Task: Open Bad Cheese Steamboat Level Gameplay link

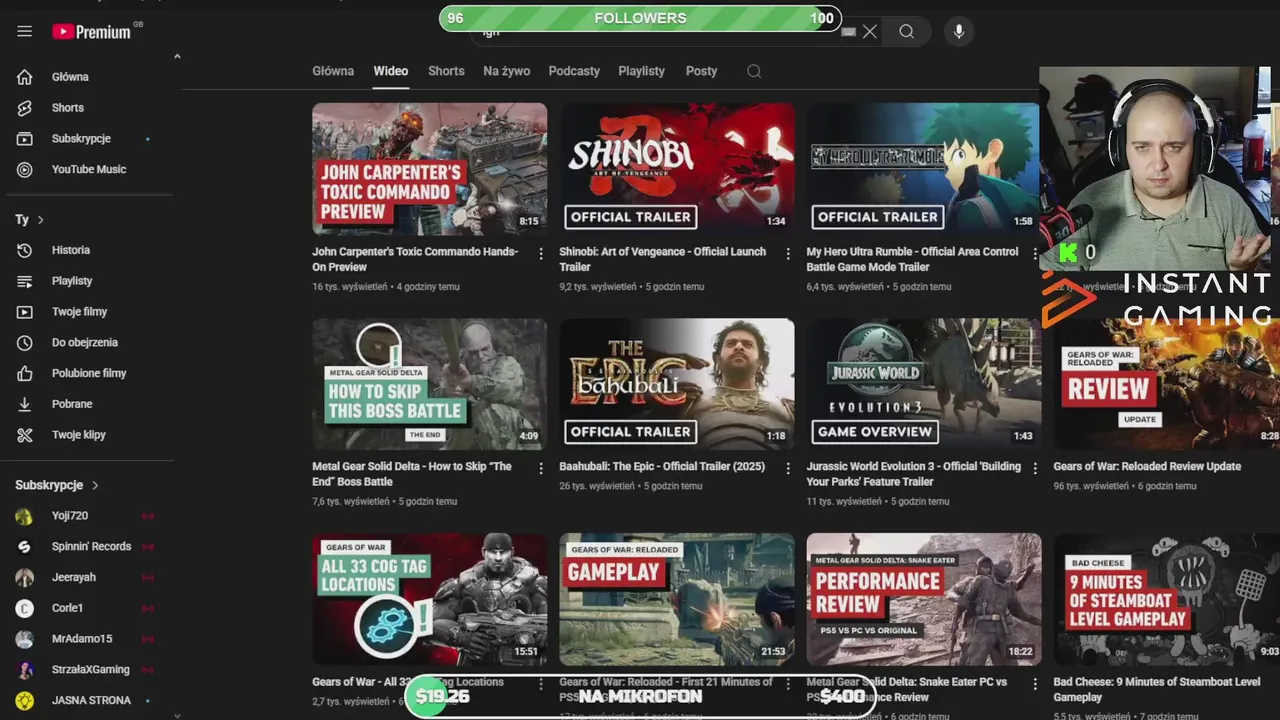Action: coord(1157,689)
